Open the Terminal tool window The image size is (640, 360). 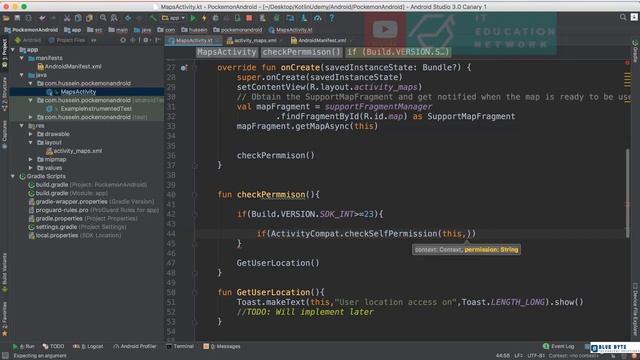point(180,347)
